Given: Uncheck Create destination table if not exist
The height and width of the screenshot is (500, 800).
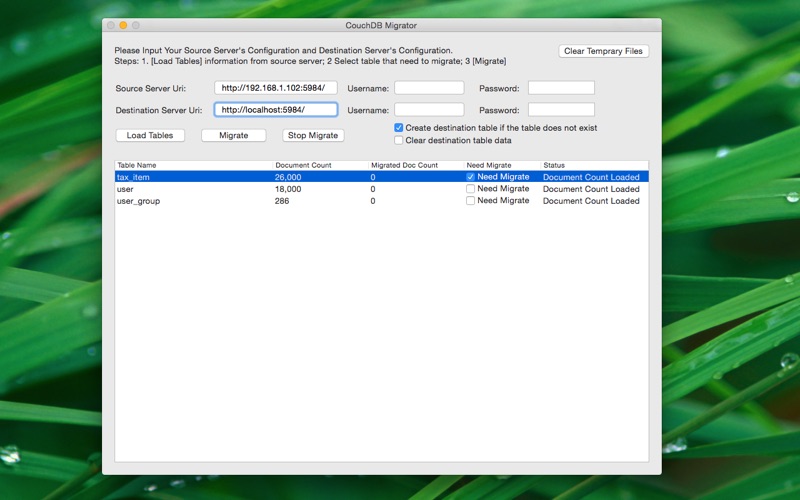Looking at the screenshot, I should coord(399,128).
